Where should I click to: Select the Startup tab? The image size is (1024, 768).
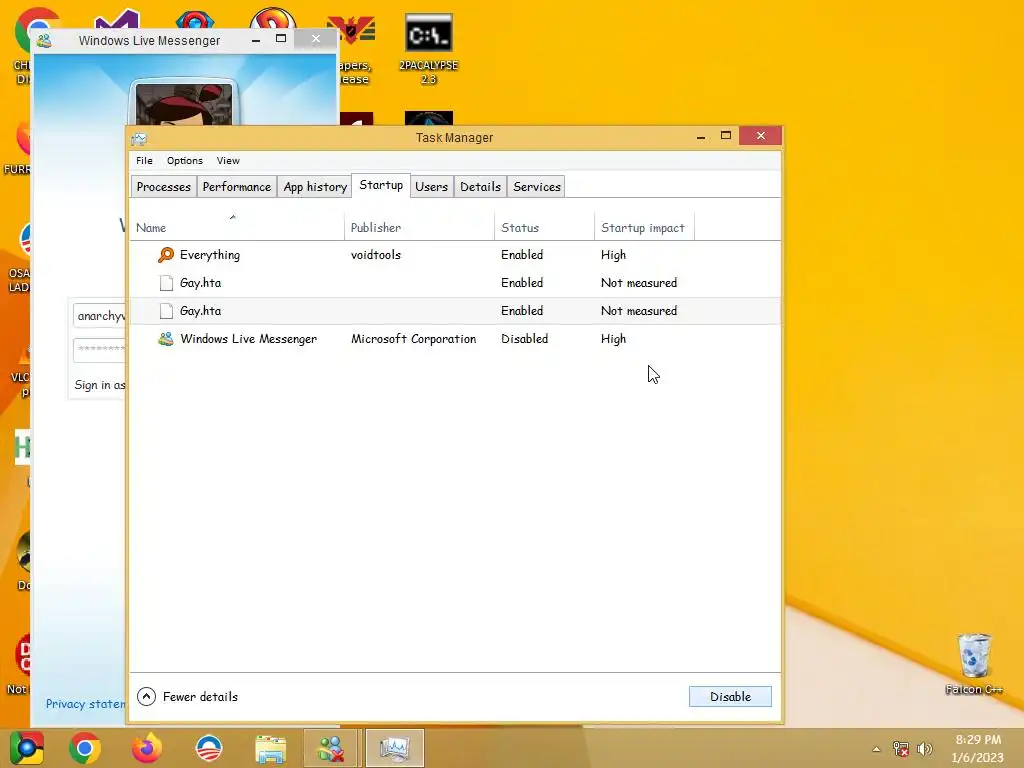click(x=381, y=185)
